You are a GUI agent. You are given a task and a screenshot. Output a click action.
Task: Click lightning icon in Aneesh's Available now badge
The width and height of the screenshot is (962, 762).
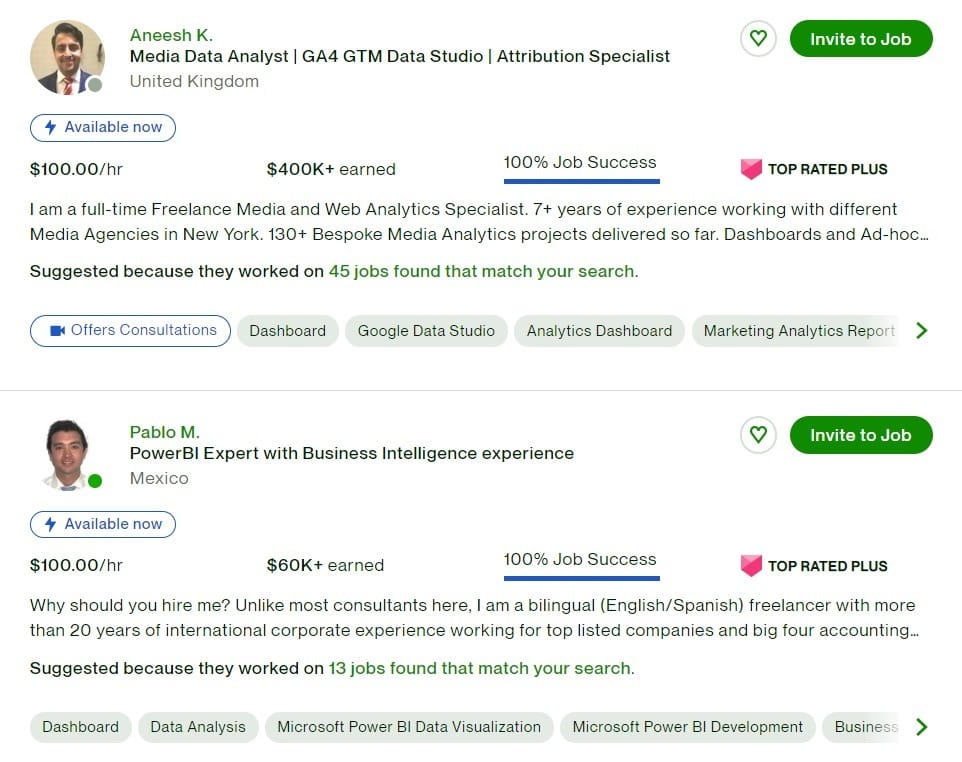pyautogui.click(x=51, y=128)
